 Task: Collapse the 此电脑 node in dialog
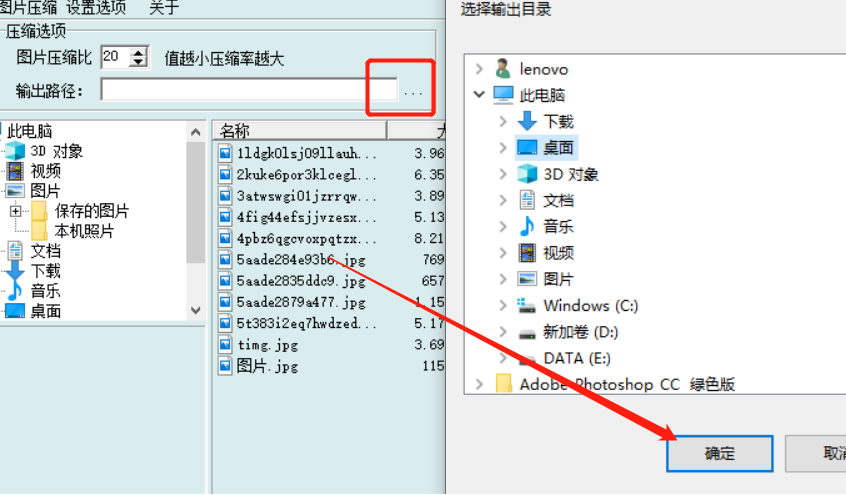[479, 94]
